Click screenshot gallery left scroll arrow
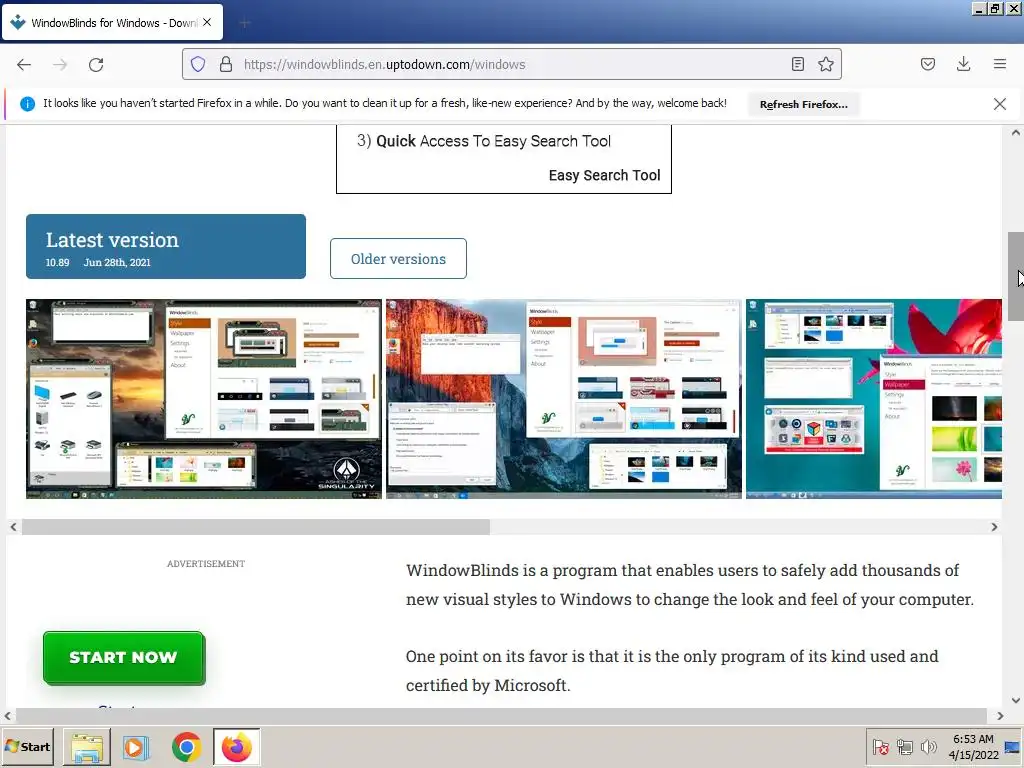 tap(13, 527)
